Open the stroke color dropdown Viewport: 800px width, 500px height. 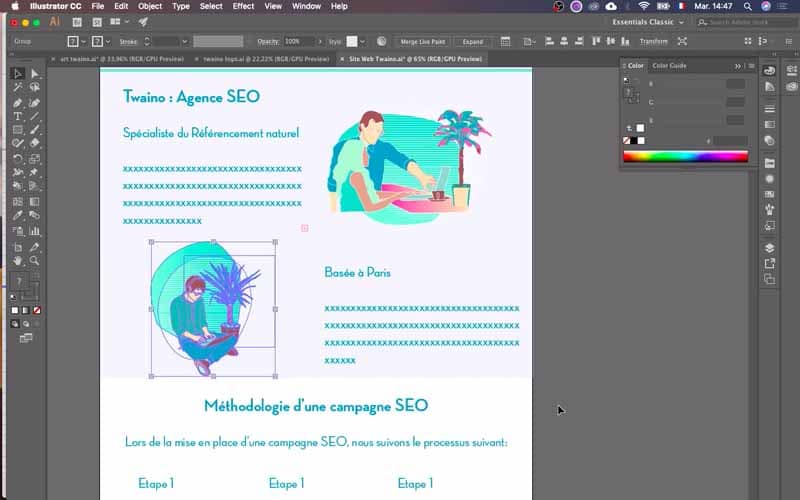click(x=108, y=41)
